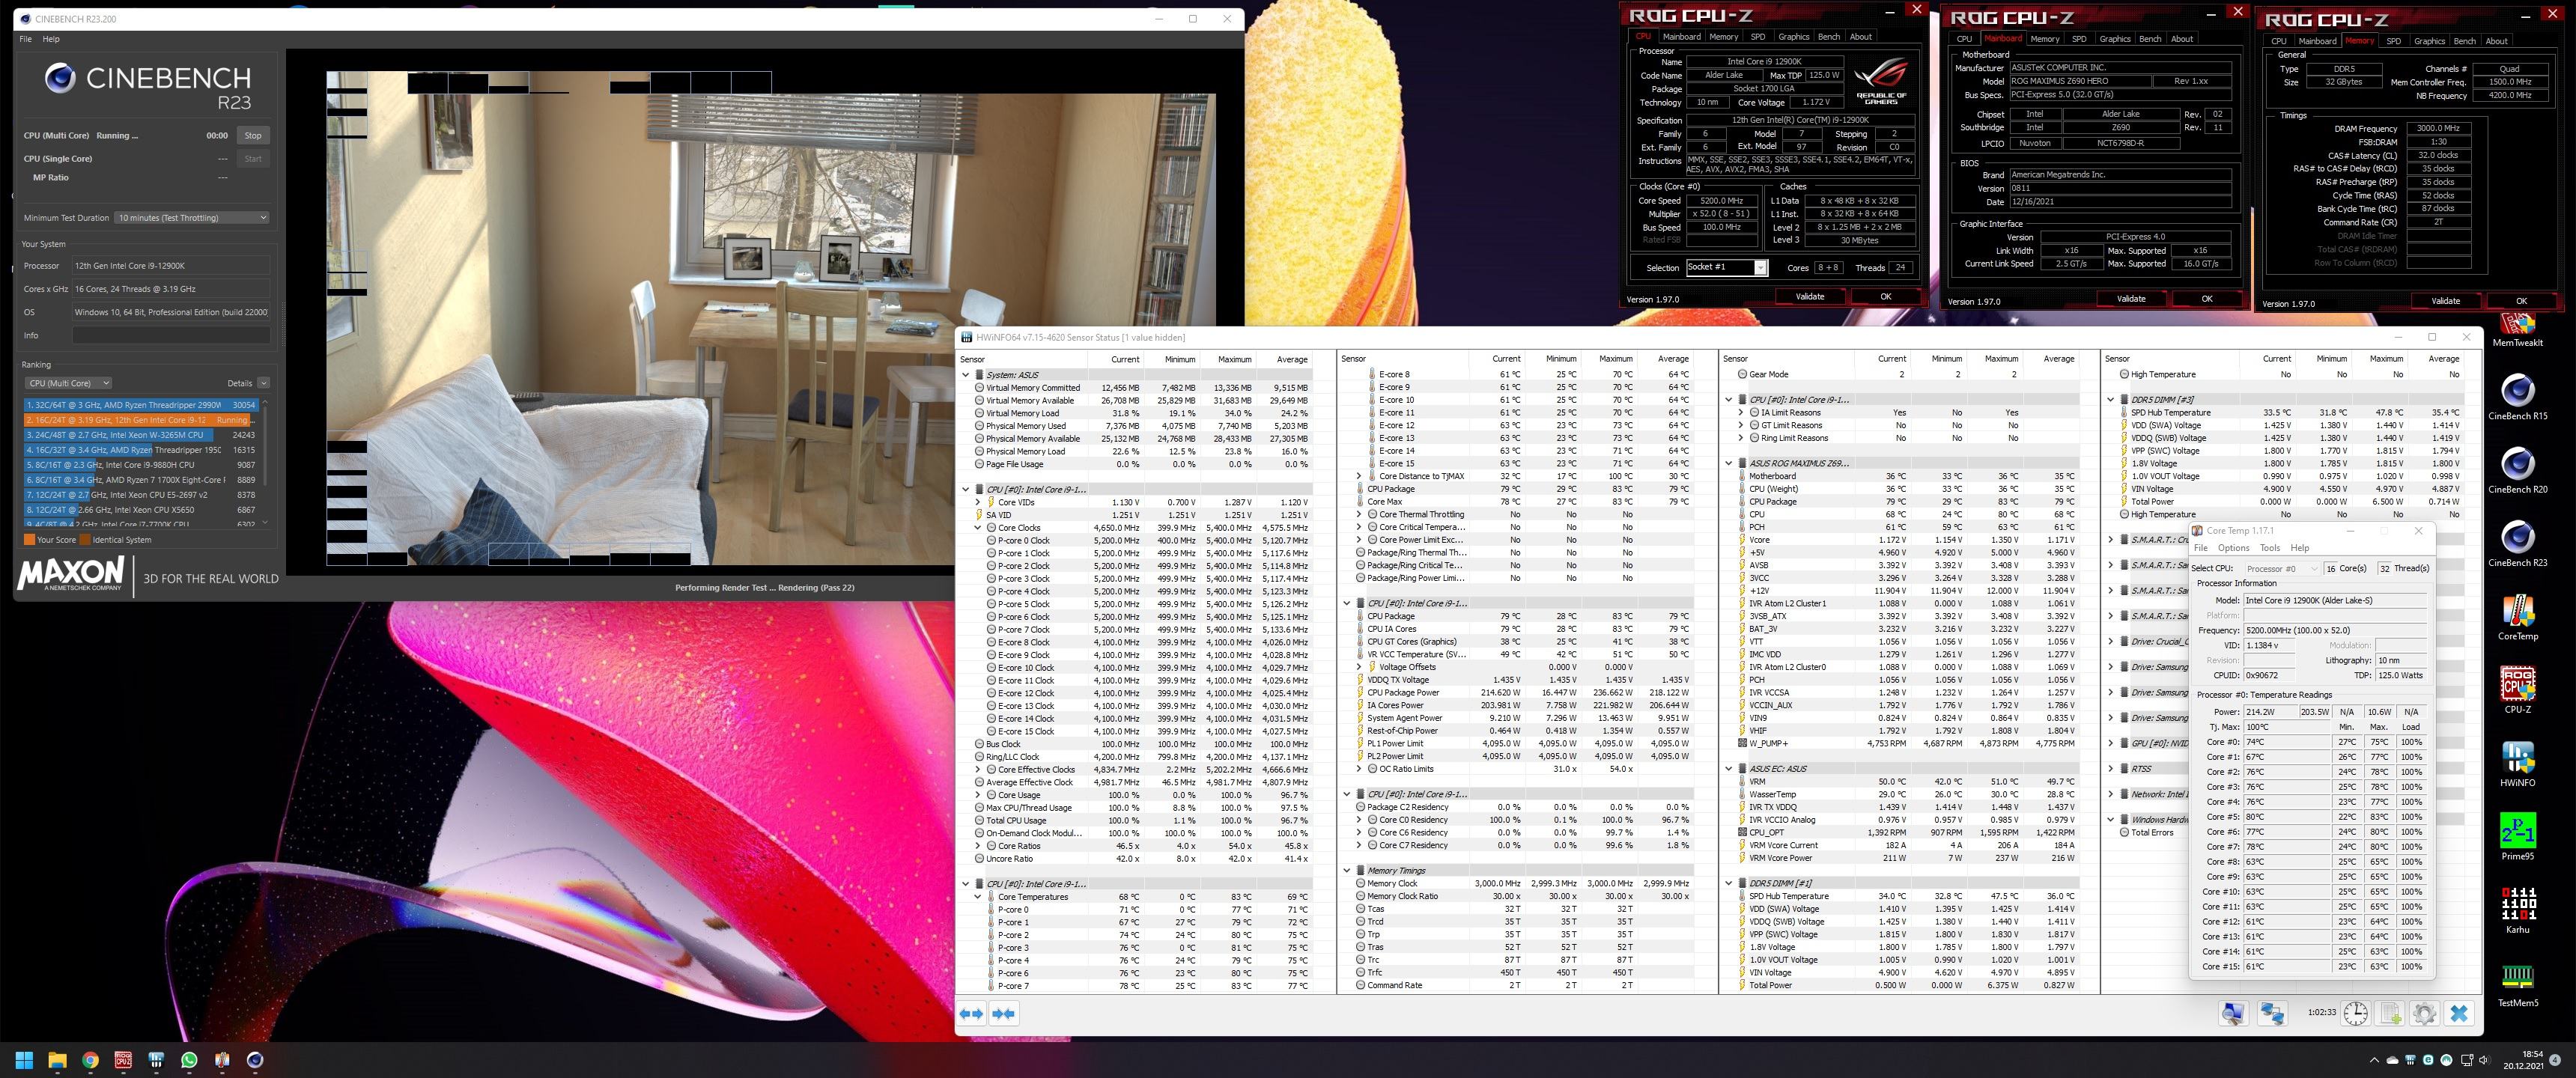Click HWiNFO network monitors icon
Image resolution: width=2576 pixels, height=1078 pixels.
pyautogui.click(x=2272, y=1013)
